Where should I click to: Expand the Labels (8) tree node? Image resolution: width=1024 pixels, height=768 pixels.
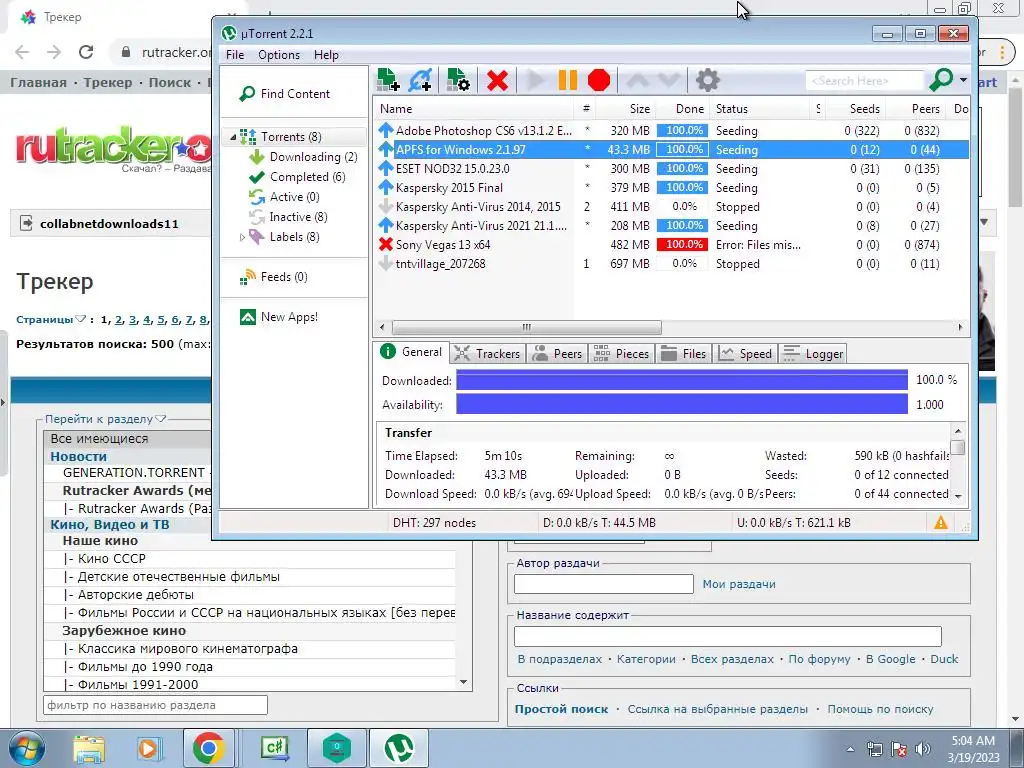pos(242,237)
